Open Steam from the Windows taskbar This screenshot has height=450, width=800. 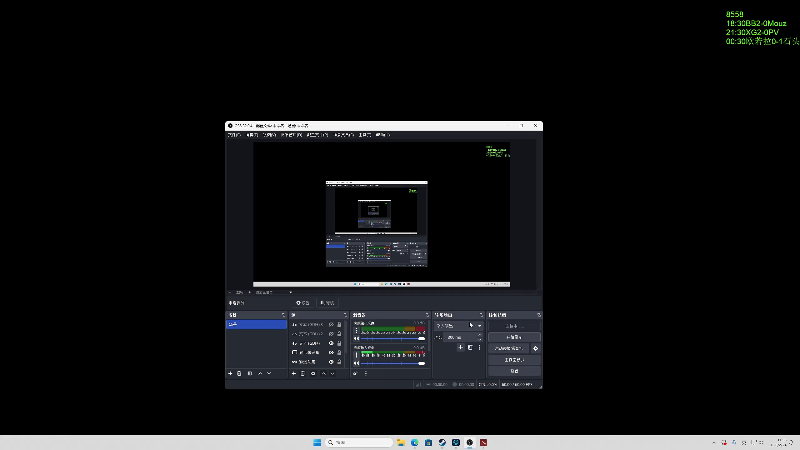[x=442, y=442]
